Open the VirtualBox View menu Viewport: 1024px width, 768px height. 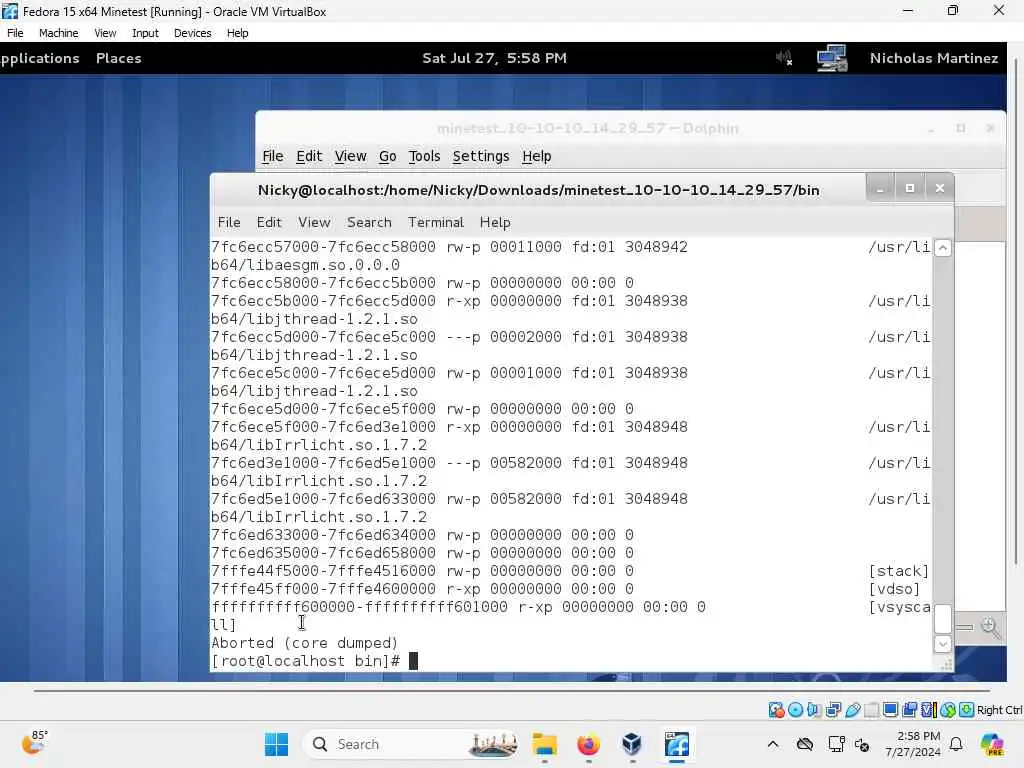click(x=104, y=33)
